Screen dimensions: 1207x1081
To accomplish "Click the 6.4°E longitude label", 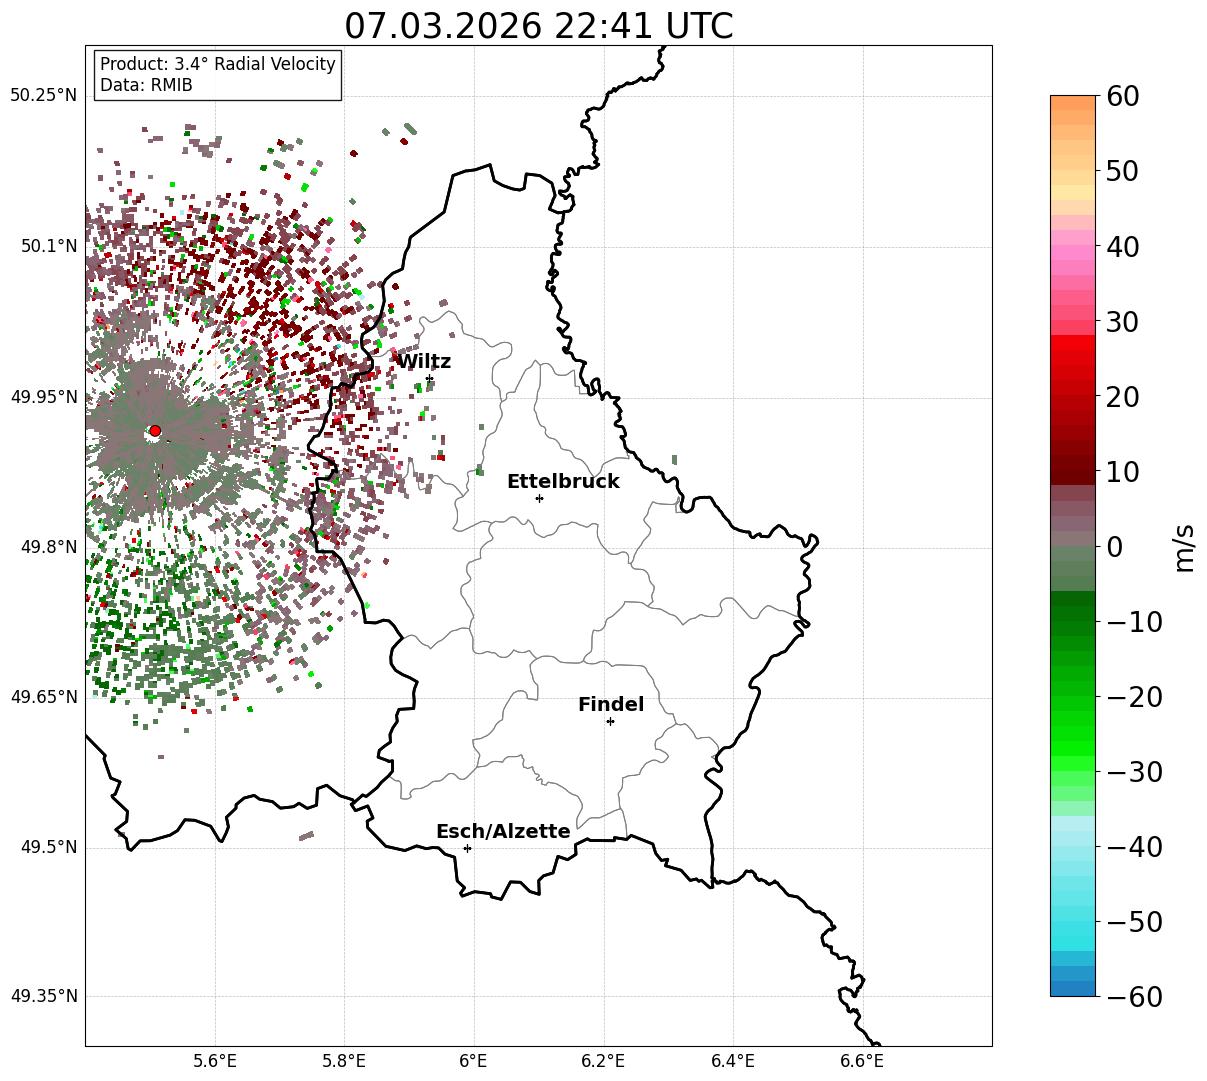I will pos(733,1061).
